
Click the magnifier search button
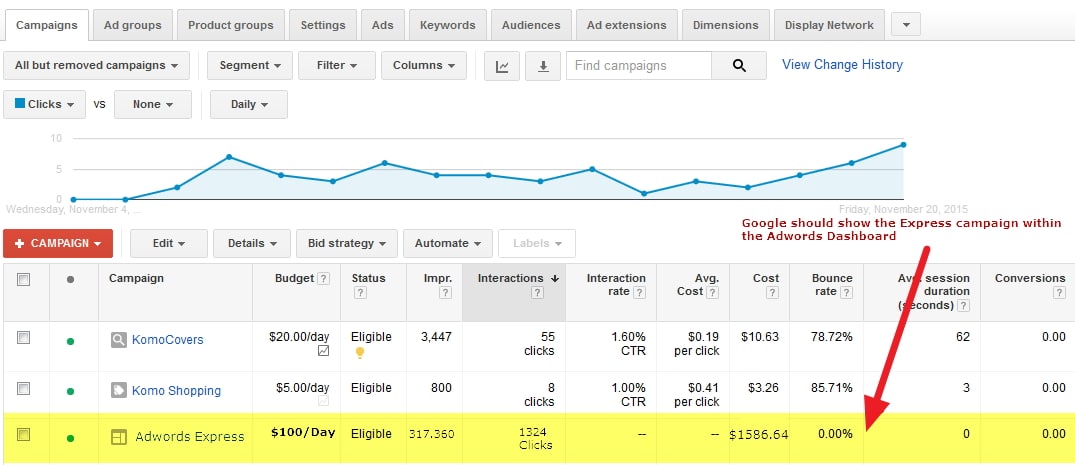(x=738, y=66)
